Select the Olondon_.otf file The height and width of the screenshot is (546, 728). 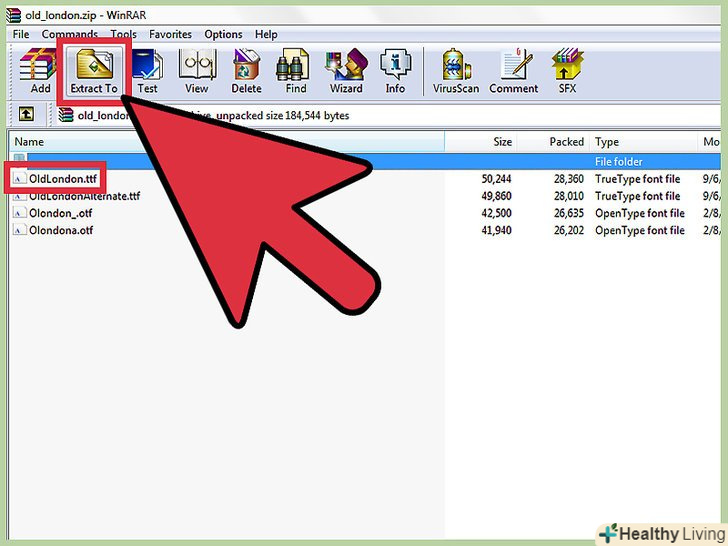(x=60, y=213)
